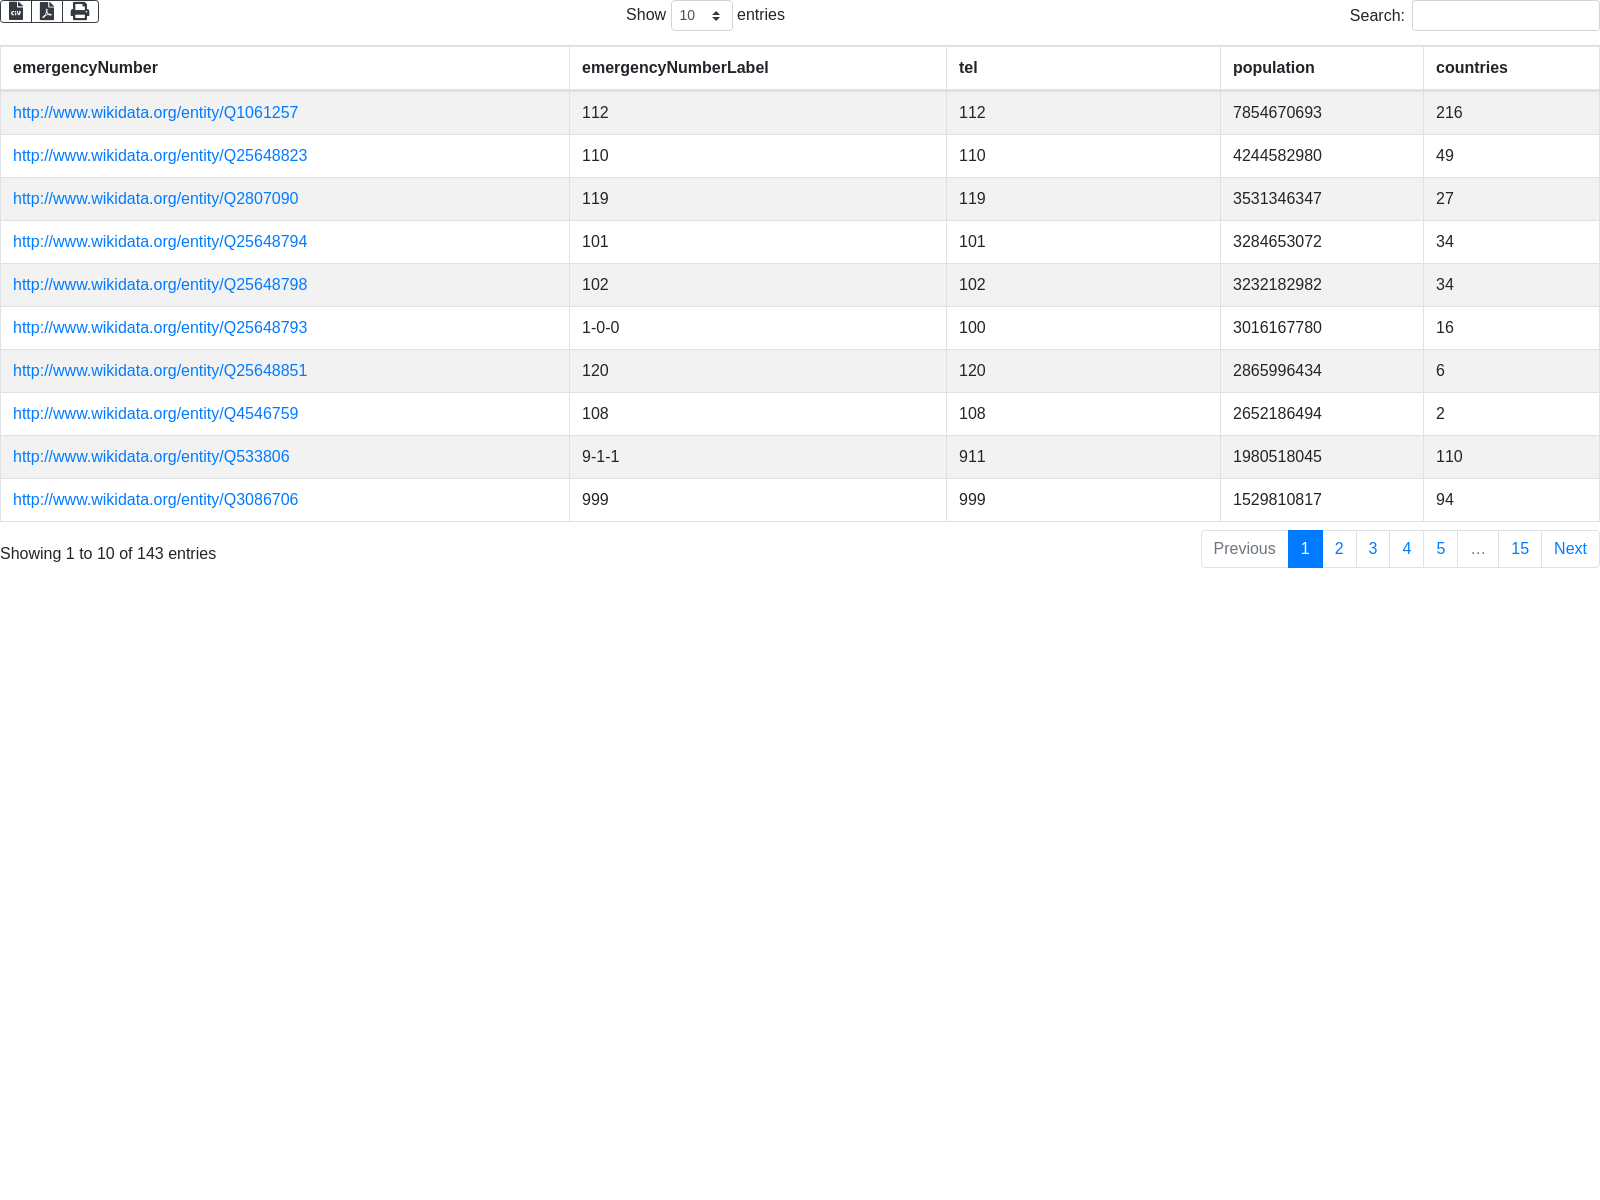Click the Next pagination button
Image resolution: width=1600 pixels, height=1200 pixels.
pyautogui.click(x=1569, y=549)
